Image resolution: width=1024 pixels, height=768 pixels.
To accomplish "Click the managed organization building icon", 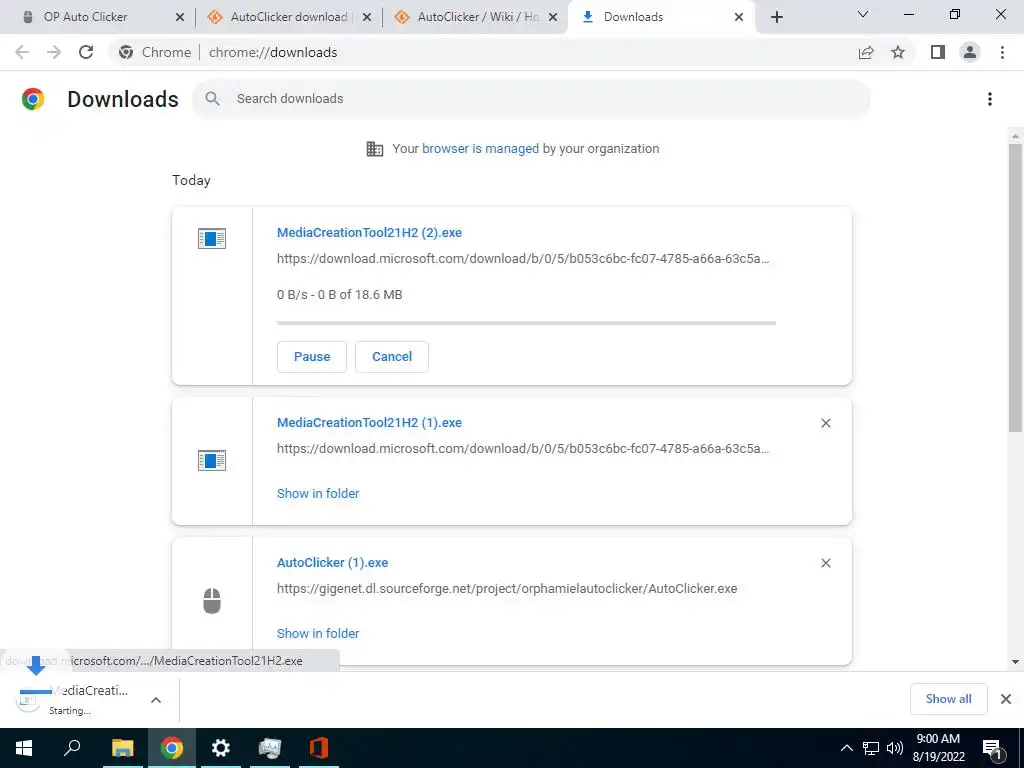I will (x=374, y=149).
